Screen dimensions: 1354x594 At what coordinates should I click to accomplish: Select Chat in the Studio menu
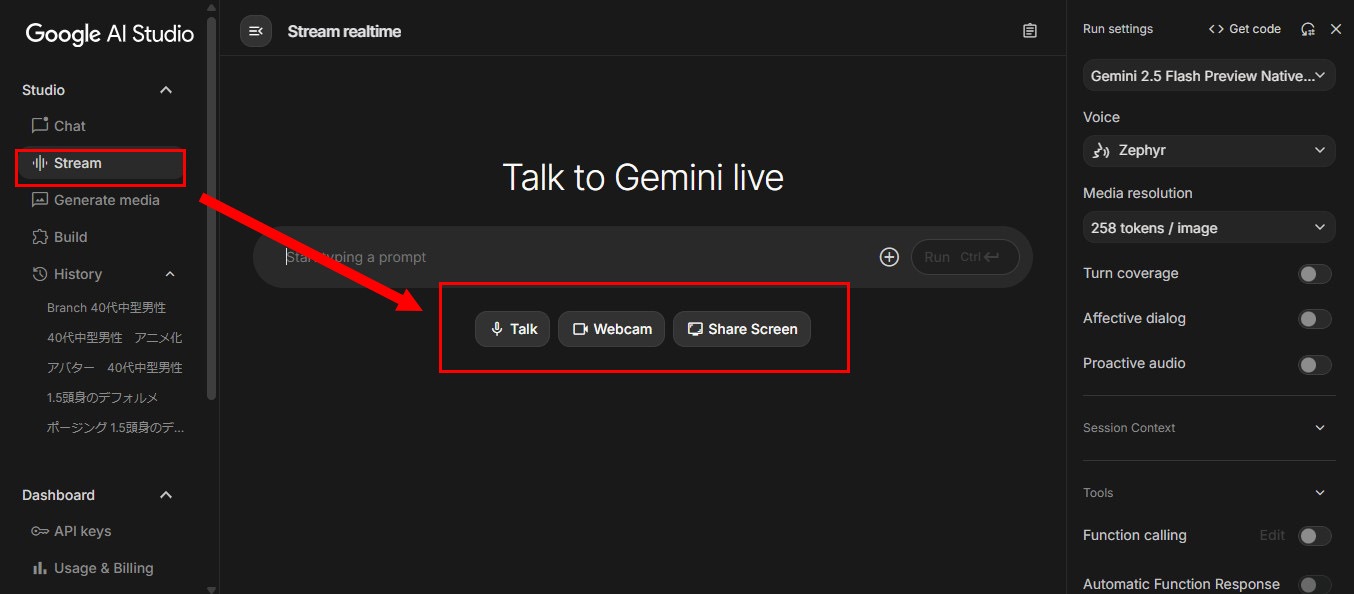click(69, 126)
